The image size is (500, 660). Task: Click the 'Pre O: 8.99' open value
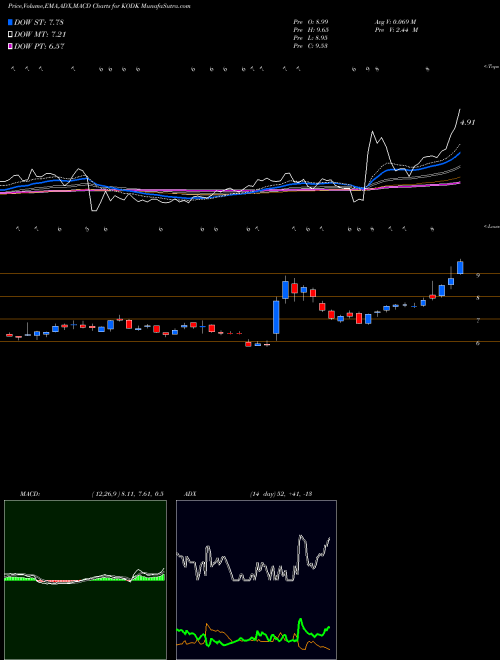point(311,22)
